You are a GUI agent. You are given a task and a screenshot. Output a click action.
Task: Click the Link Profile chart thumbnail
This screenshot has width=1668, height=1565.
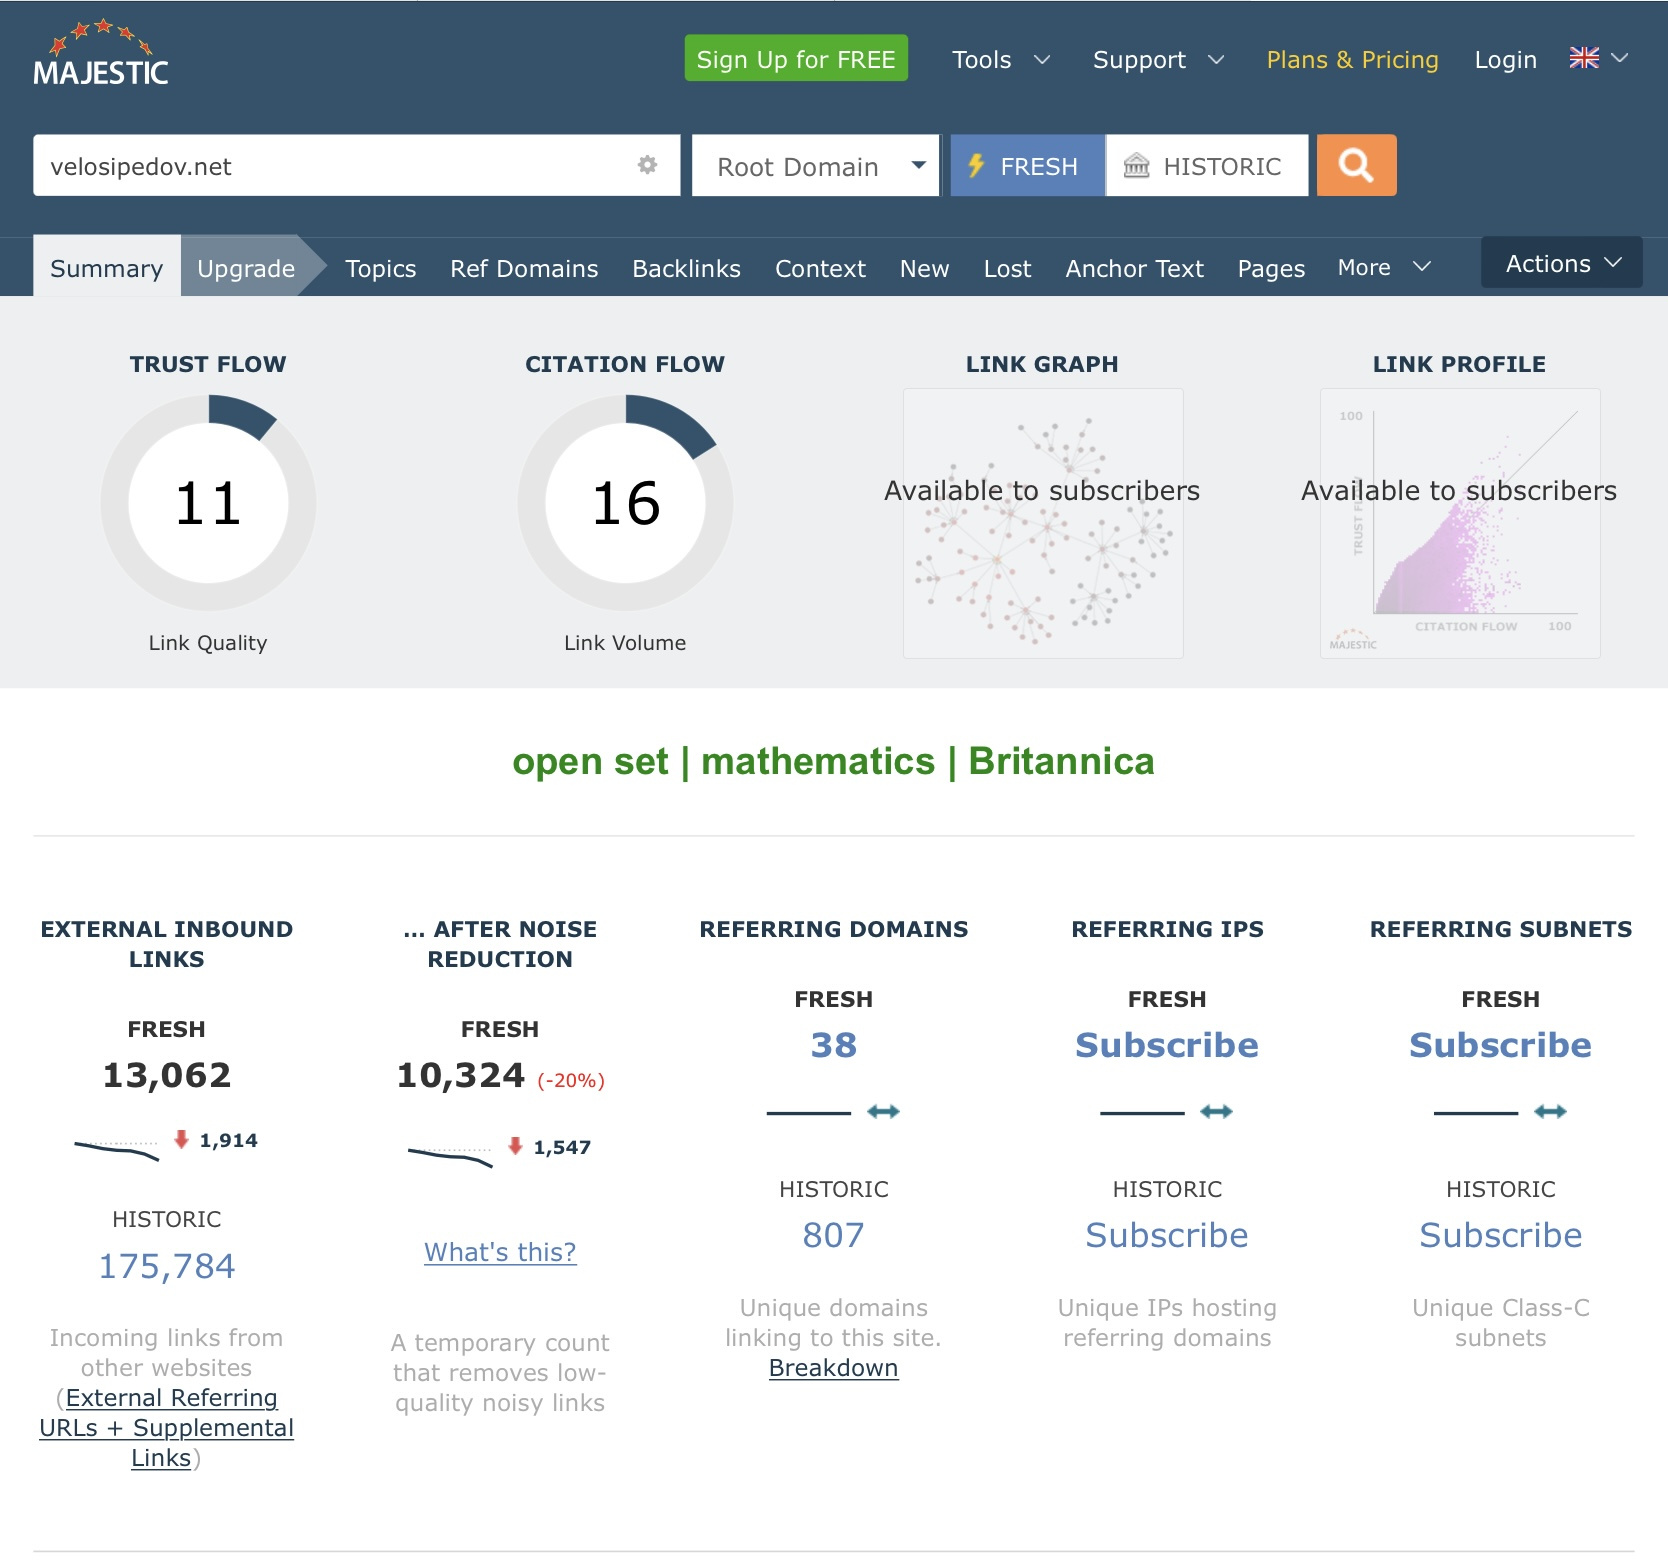tap(1460, 523)
